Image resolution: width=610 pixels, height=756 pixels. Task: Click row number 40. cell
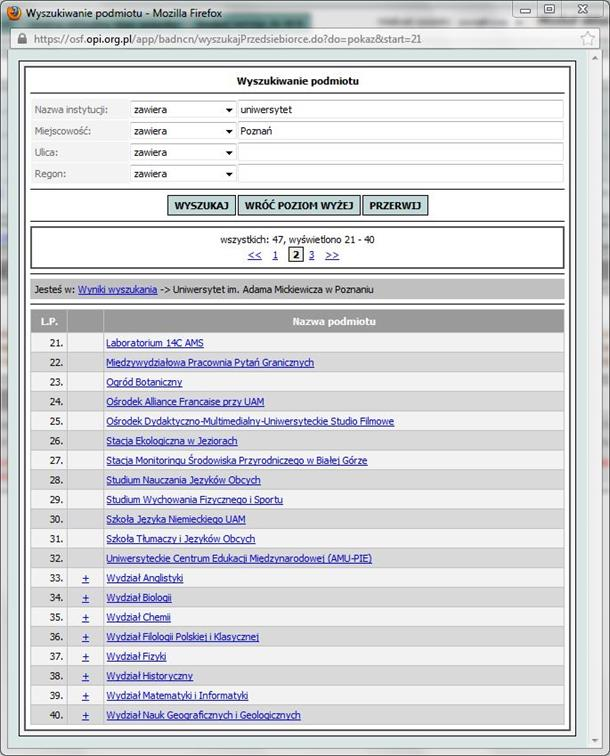[x=49, y=716]
